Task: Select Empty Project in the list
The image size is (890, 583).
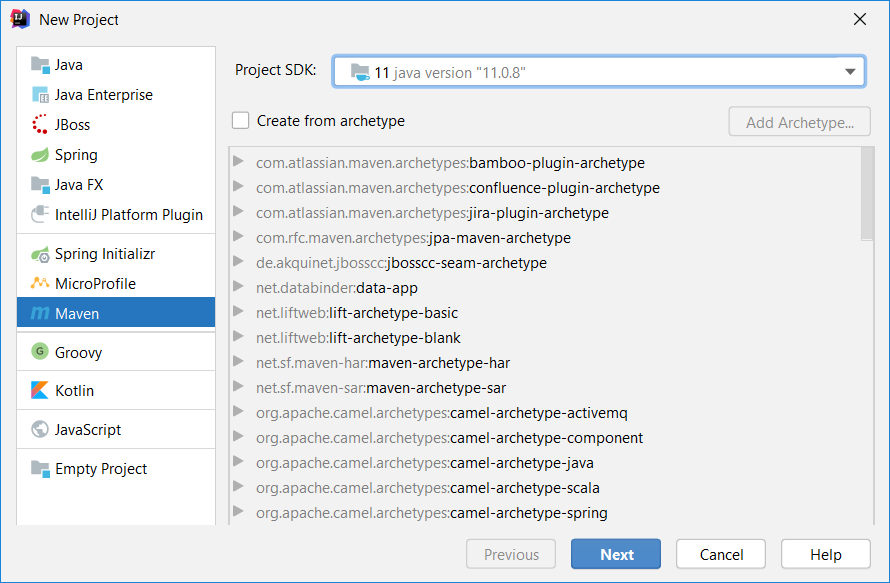Action: [x=101, y=469]
